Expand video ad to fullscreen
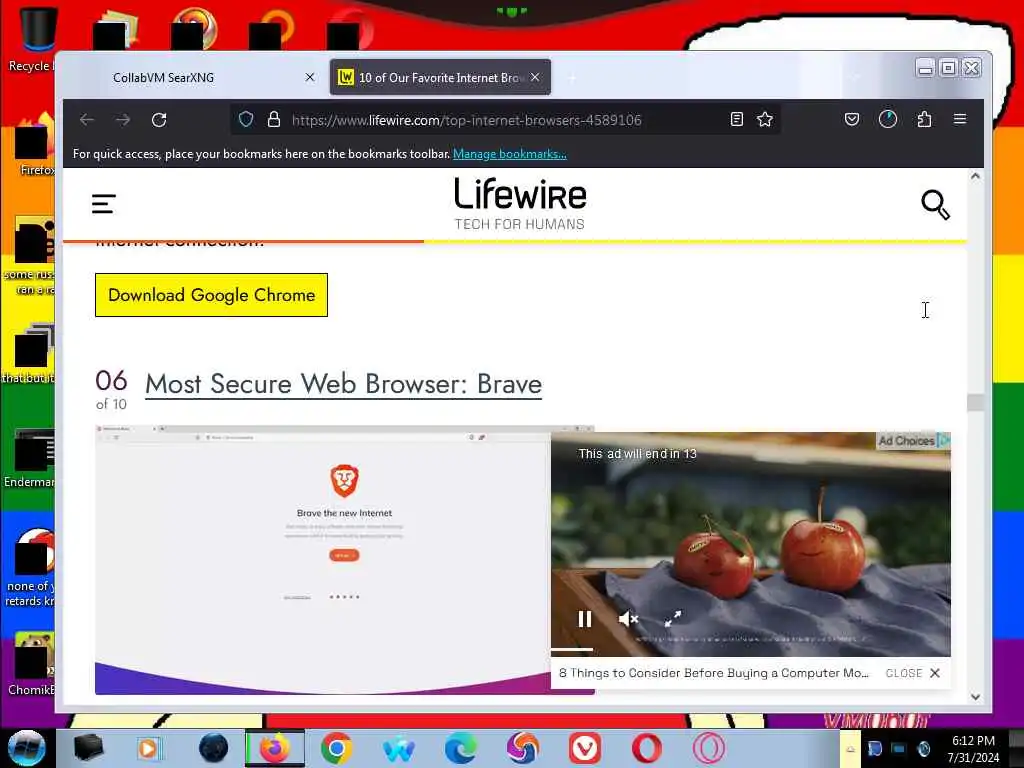The height and width of the screenshot is (768, 1024). 673,618
